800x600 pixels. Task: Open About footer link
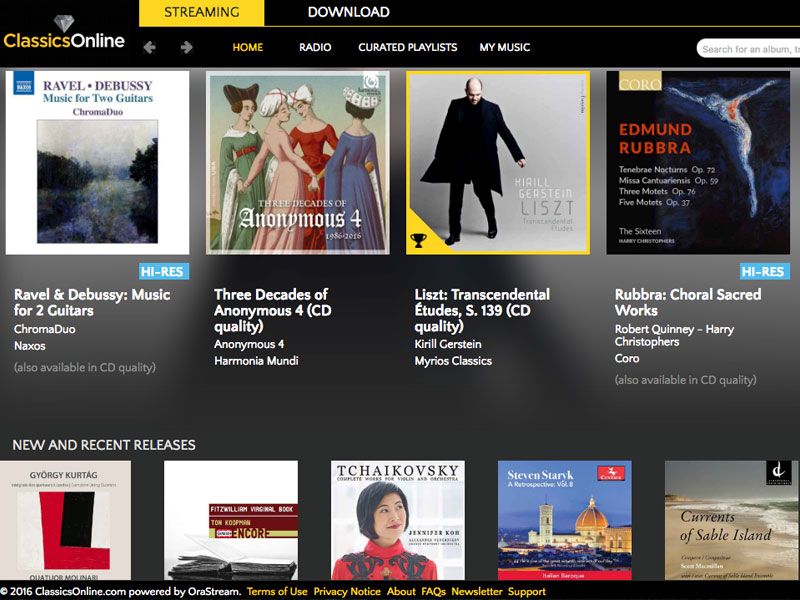401,592
